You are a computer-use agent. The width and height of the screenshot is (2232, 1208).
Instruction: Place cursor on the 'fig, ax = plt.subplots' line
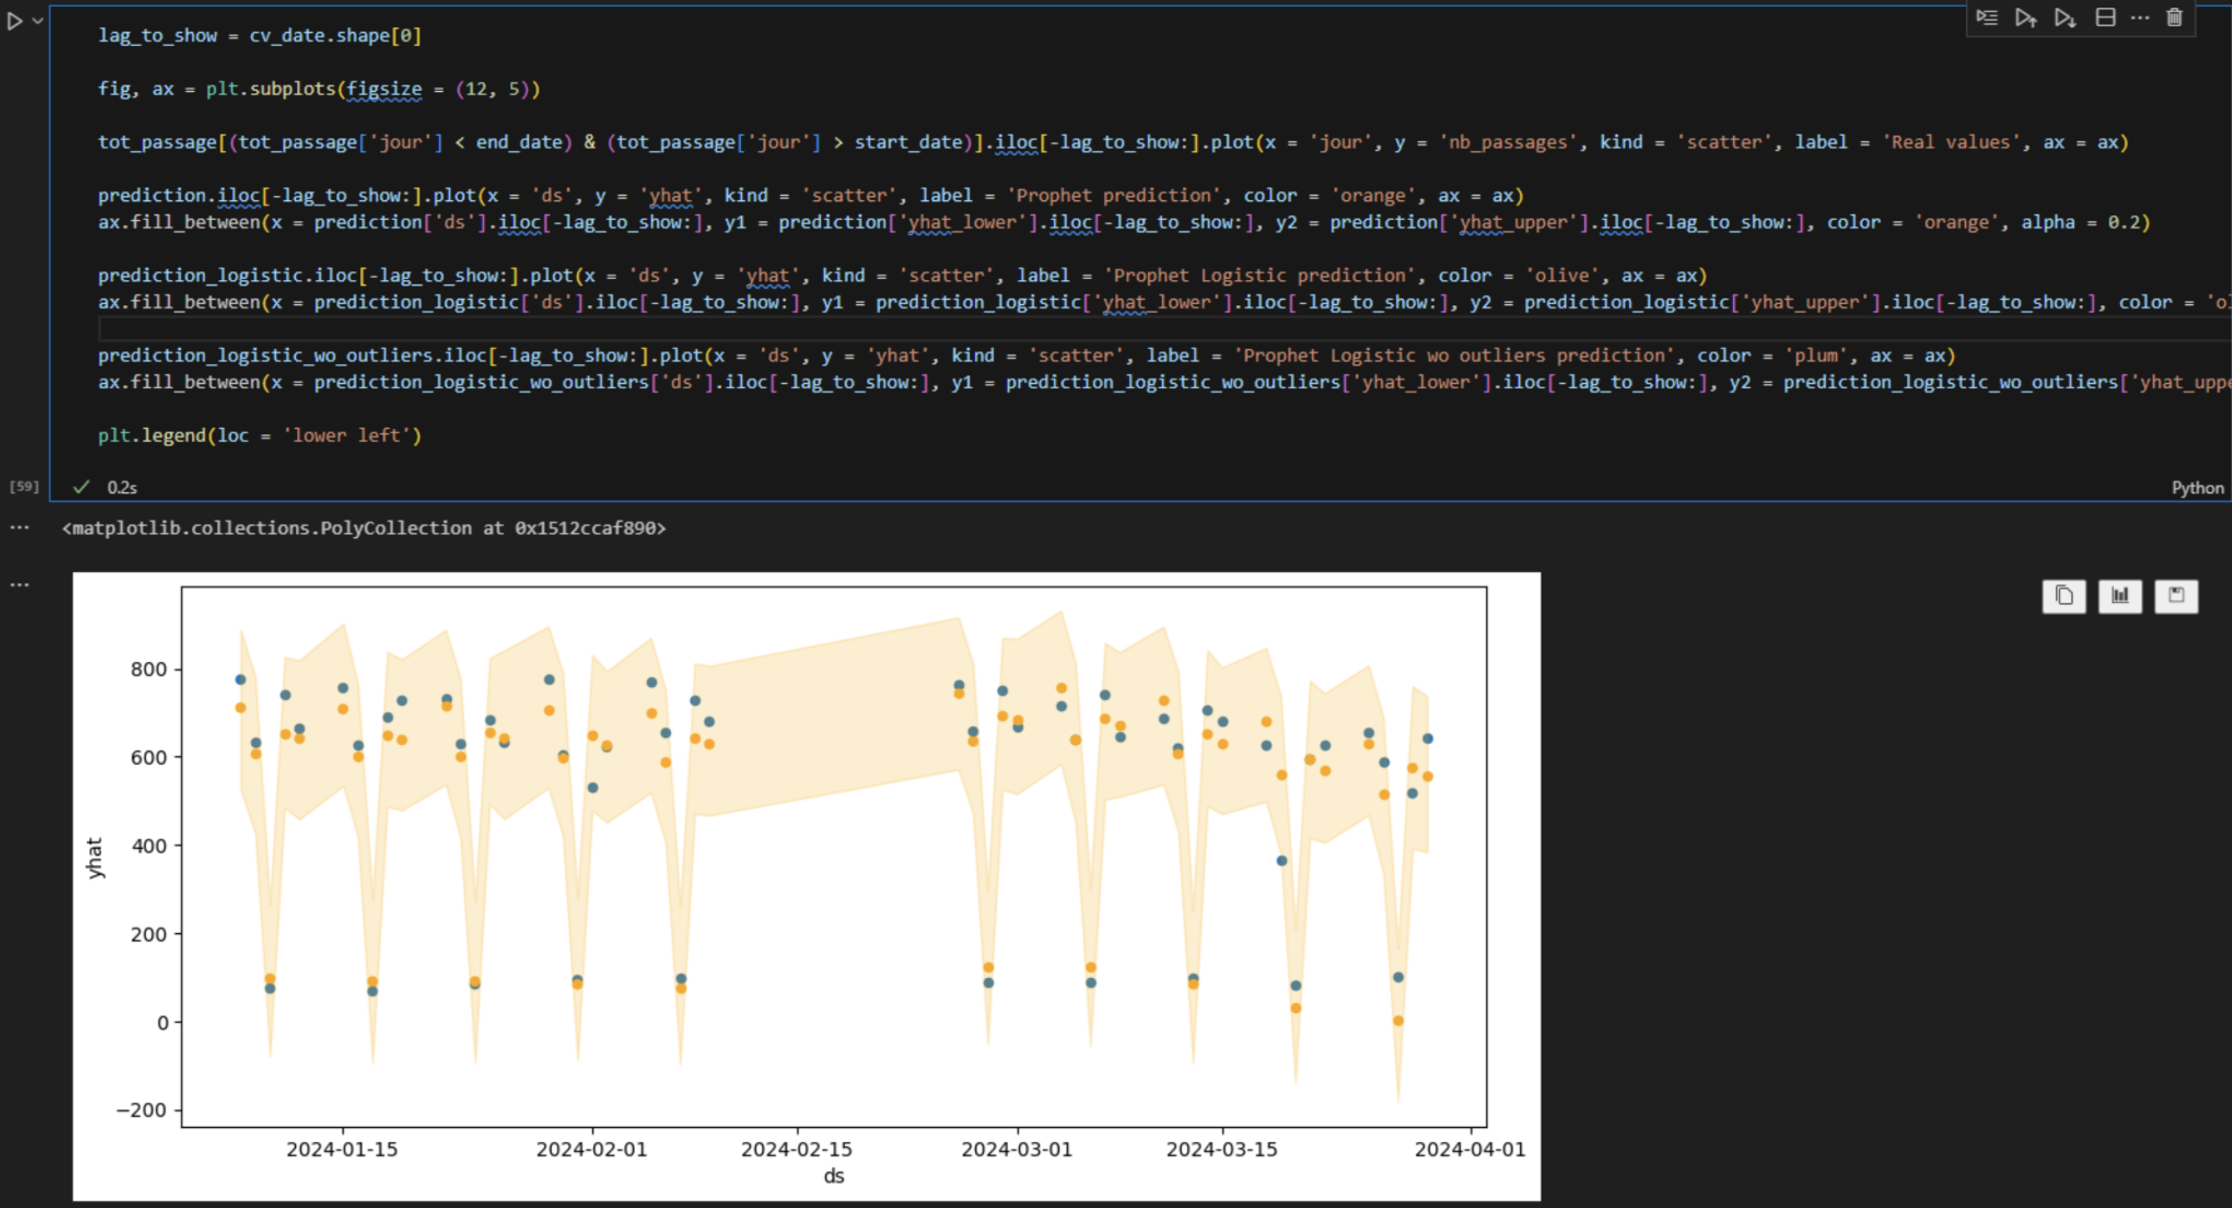(x=319, y=89)
